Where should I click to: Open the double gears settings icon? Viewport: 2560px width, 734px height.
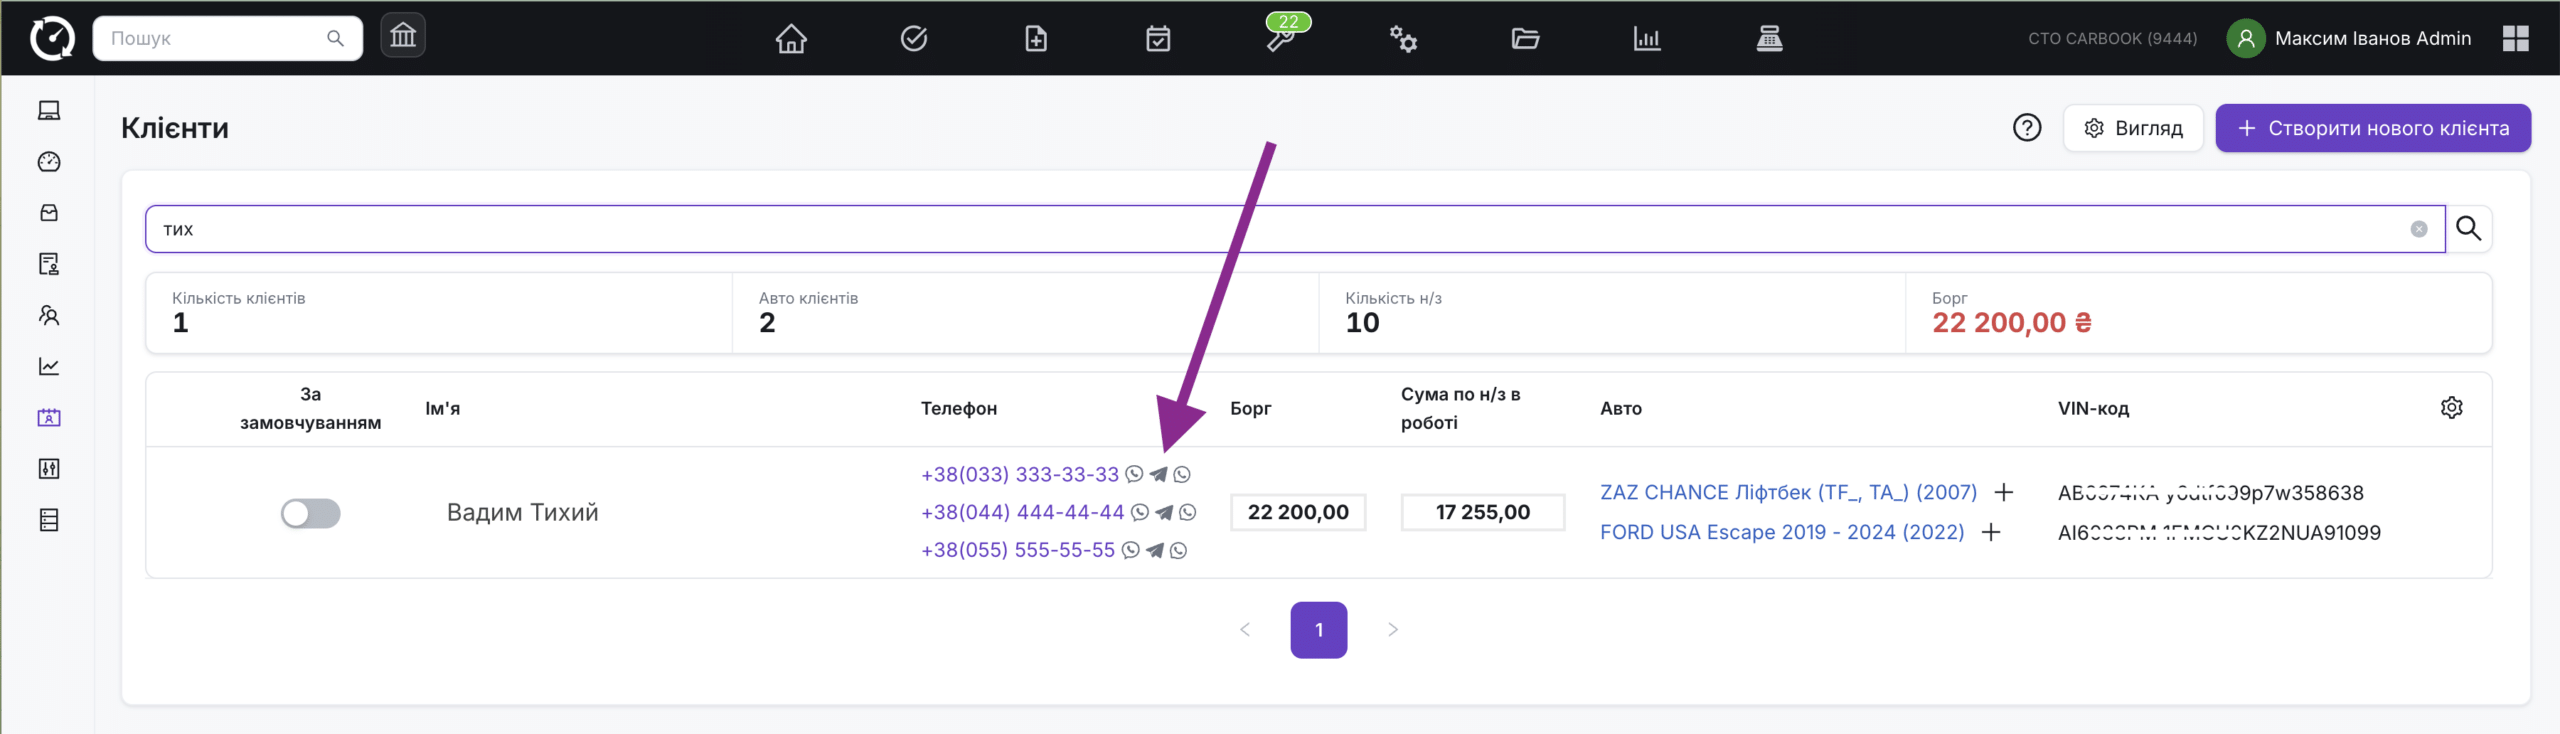click(x=1403, y=39)
